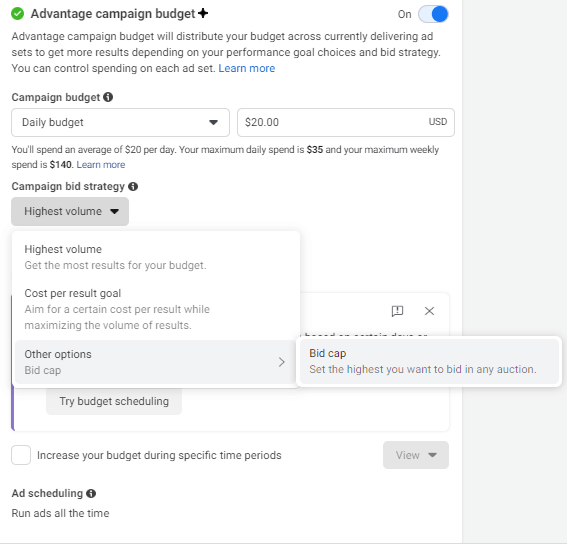Click Campaign bid strategy info icon

pos(133,186)
